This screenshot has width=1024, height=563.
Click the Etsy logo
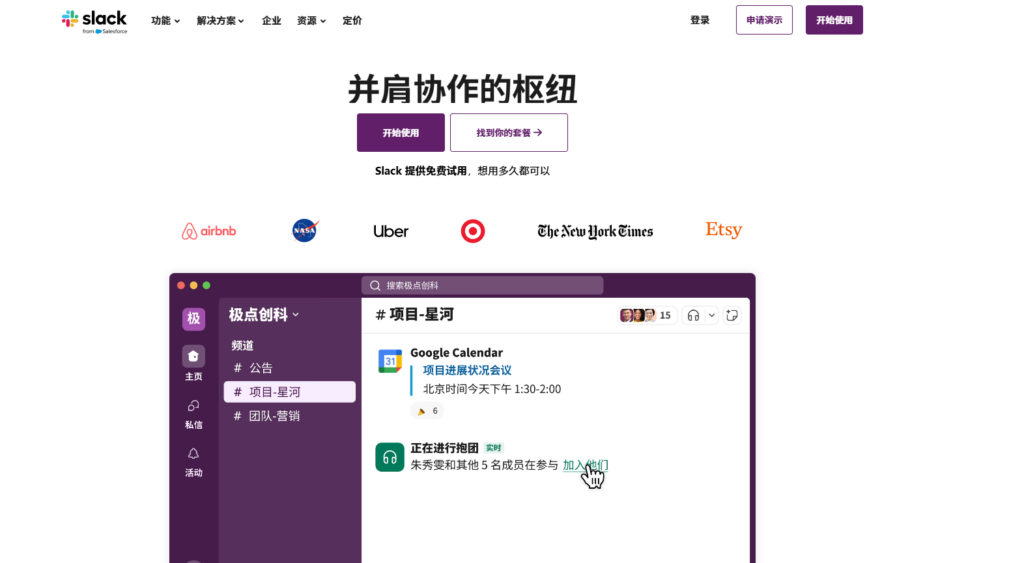[x=724, y=230]
